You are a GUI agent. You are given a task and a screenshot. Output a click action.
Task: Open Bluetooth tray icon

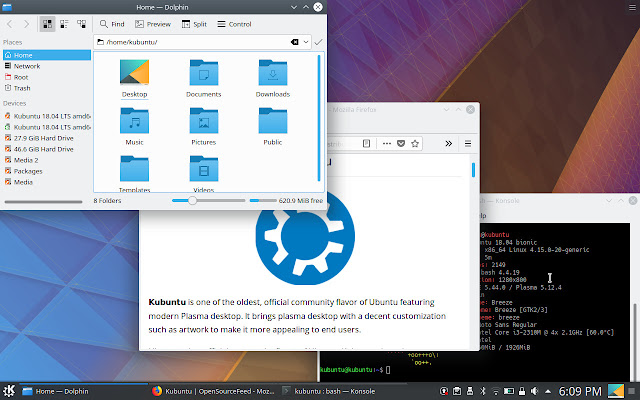pyautogui.click(x=482, y=391)
